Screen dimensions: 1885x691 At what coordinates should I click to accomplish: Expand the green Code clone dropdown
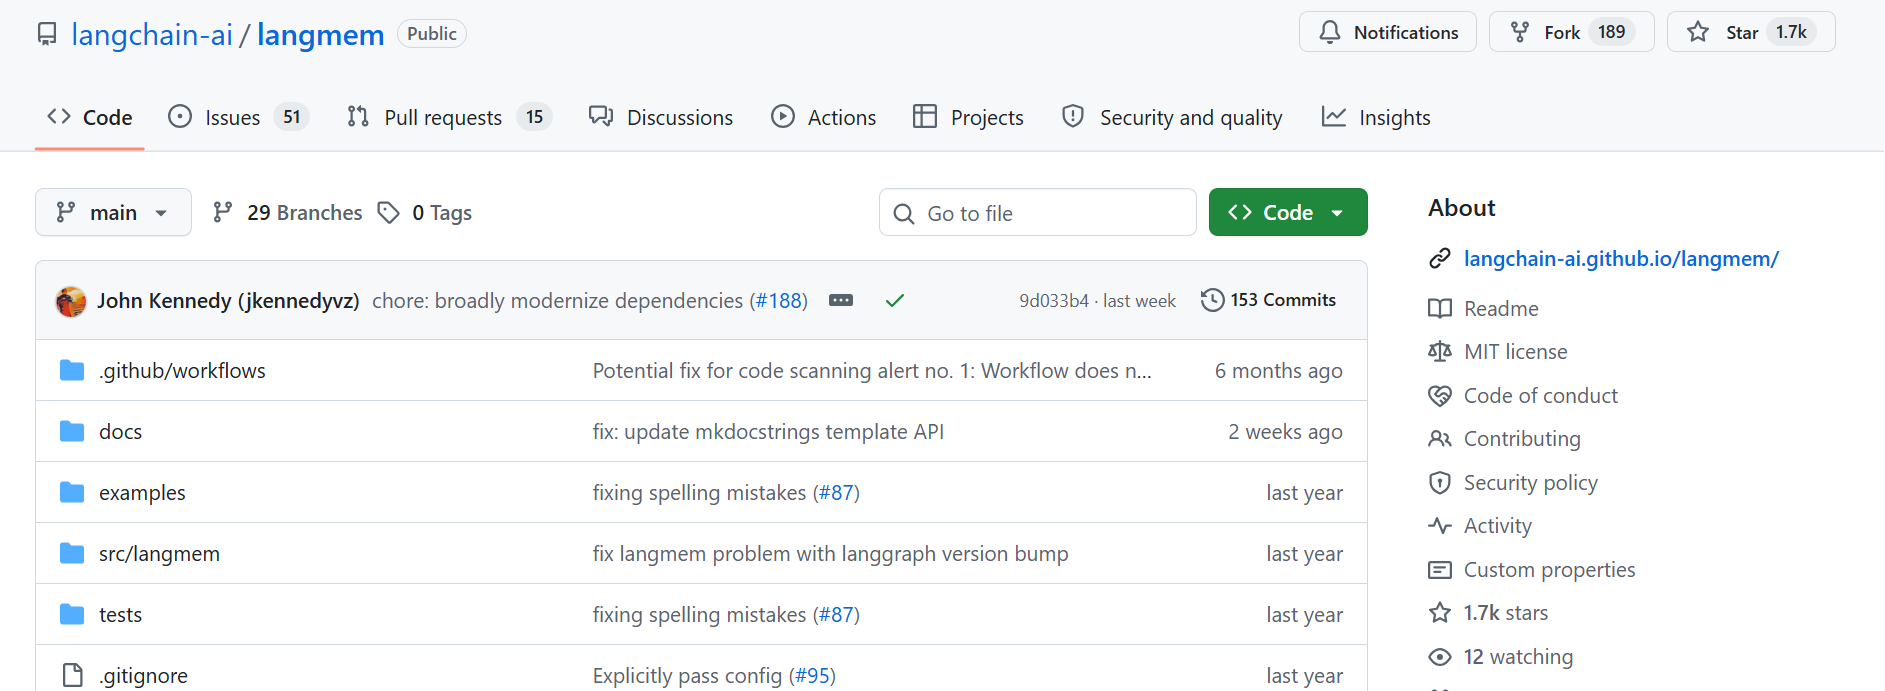(1287, 212)
